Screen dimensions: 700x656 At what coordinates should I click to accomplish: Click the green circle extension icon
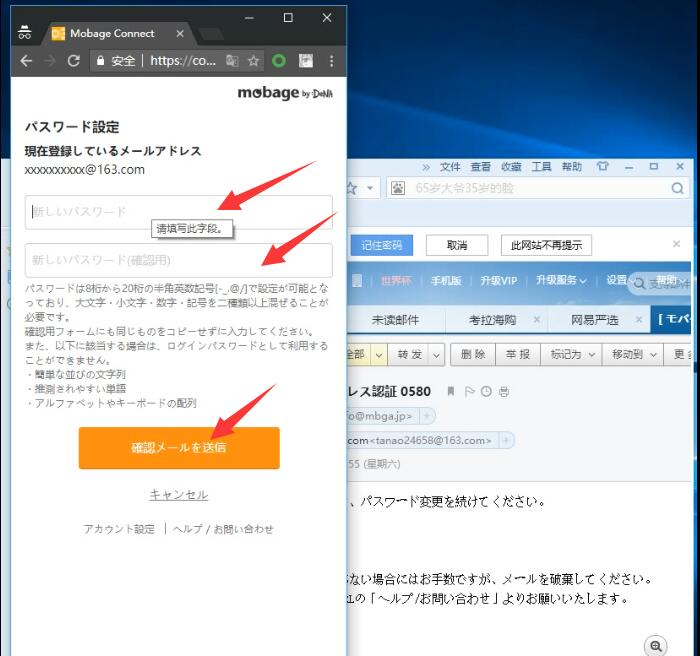click(279, 61)
